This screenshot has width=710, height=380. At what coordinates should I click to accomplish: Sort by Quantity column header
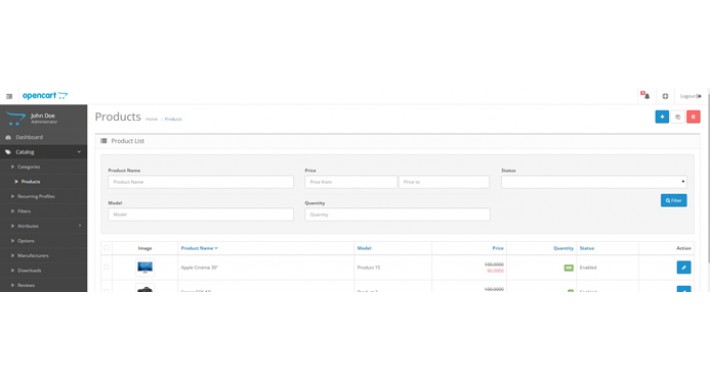pyautogui.click(x=563, y=248)
